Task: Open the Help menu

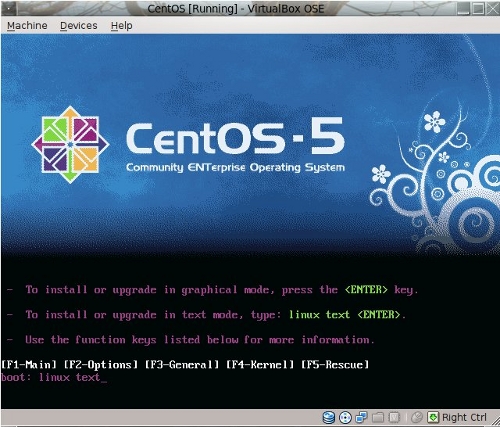Action: tap(122, 25)
